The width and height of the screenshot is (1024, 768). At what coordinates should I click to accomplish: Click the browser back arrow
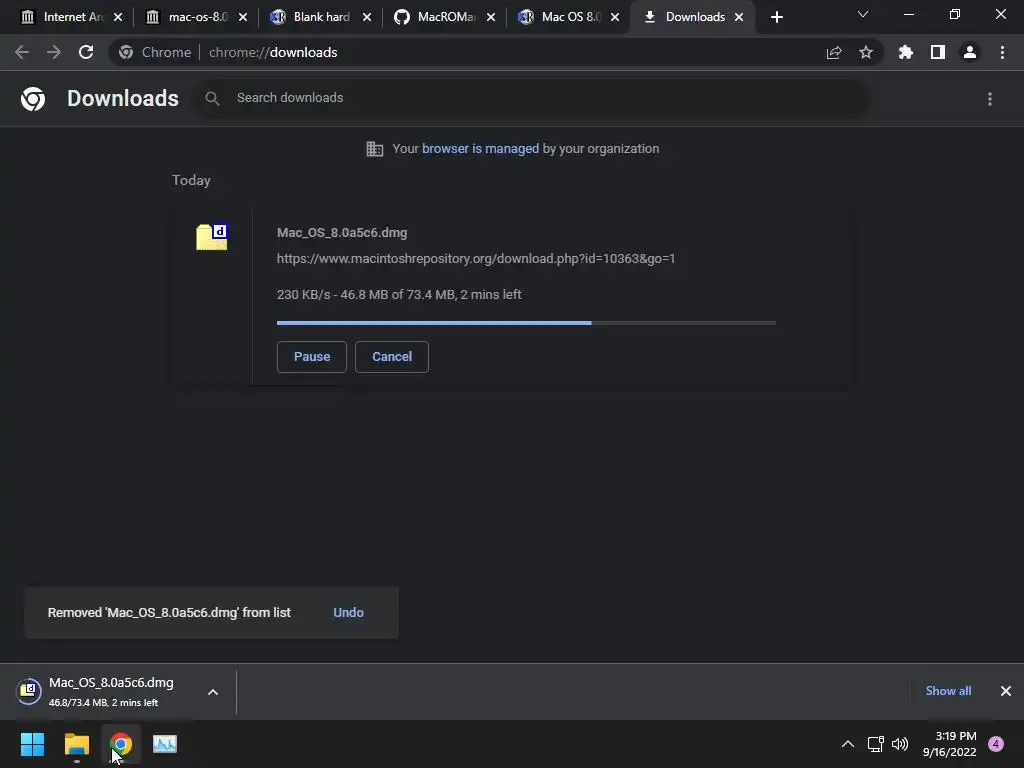pos(22,52)
